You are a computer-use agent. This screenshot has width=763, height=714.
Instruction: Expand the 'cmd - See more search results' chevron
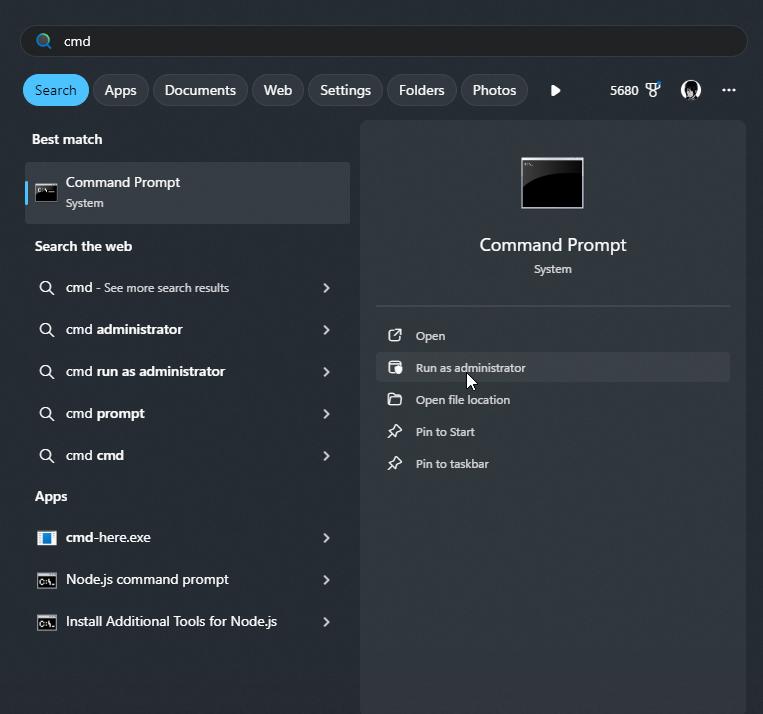pyautogui.click(x=327, y=288)
